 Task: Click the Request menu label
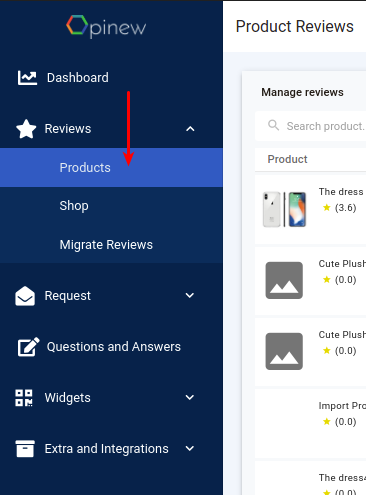(68, 296)
